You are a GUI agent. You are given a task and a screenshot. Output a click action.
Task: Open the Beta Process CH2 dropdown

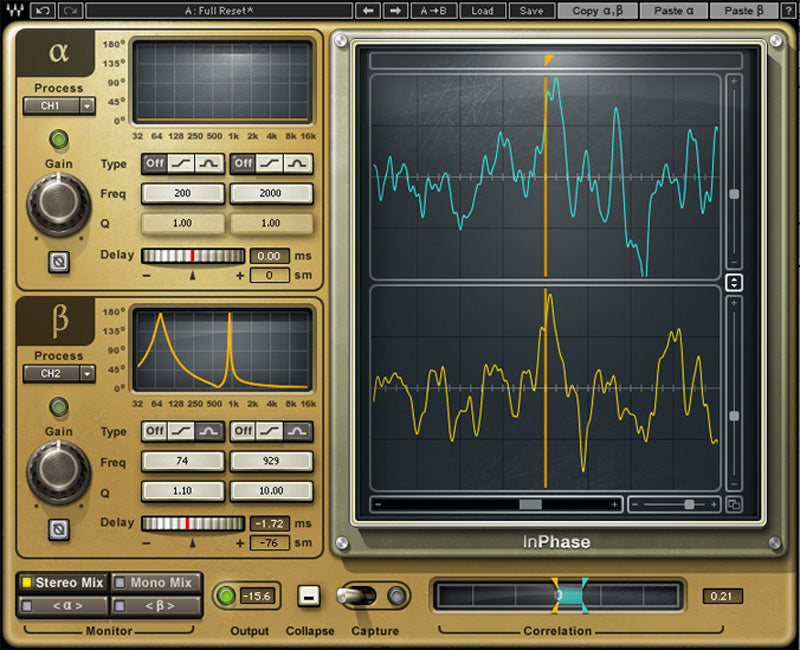58,374
